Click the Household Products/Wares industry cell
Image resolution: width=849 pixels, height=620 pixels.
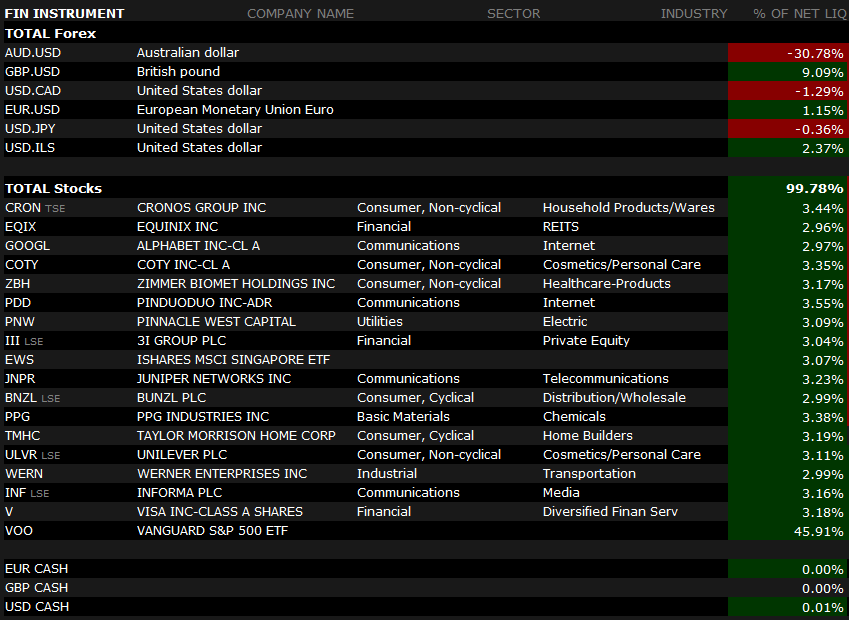pyautogui.click(x=629, y=207)
